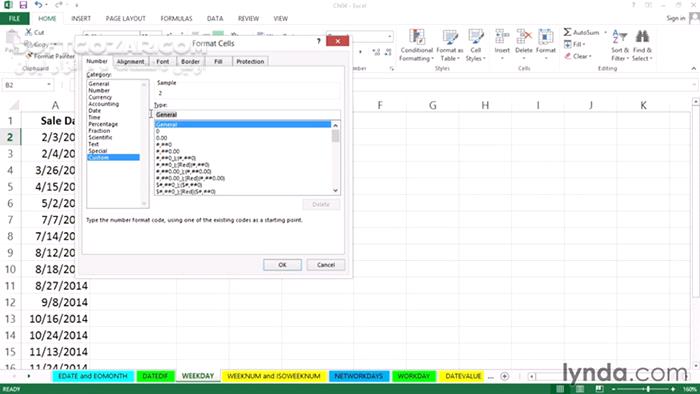Image resolution: width=700 pixels, height=394 pixels.
Task: Switch to Border tab in dialog
Action: pos(190,62)
